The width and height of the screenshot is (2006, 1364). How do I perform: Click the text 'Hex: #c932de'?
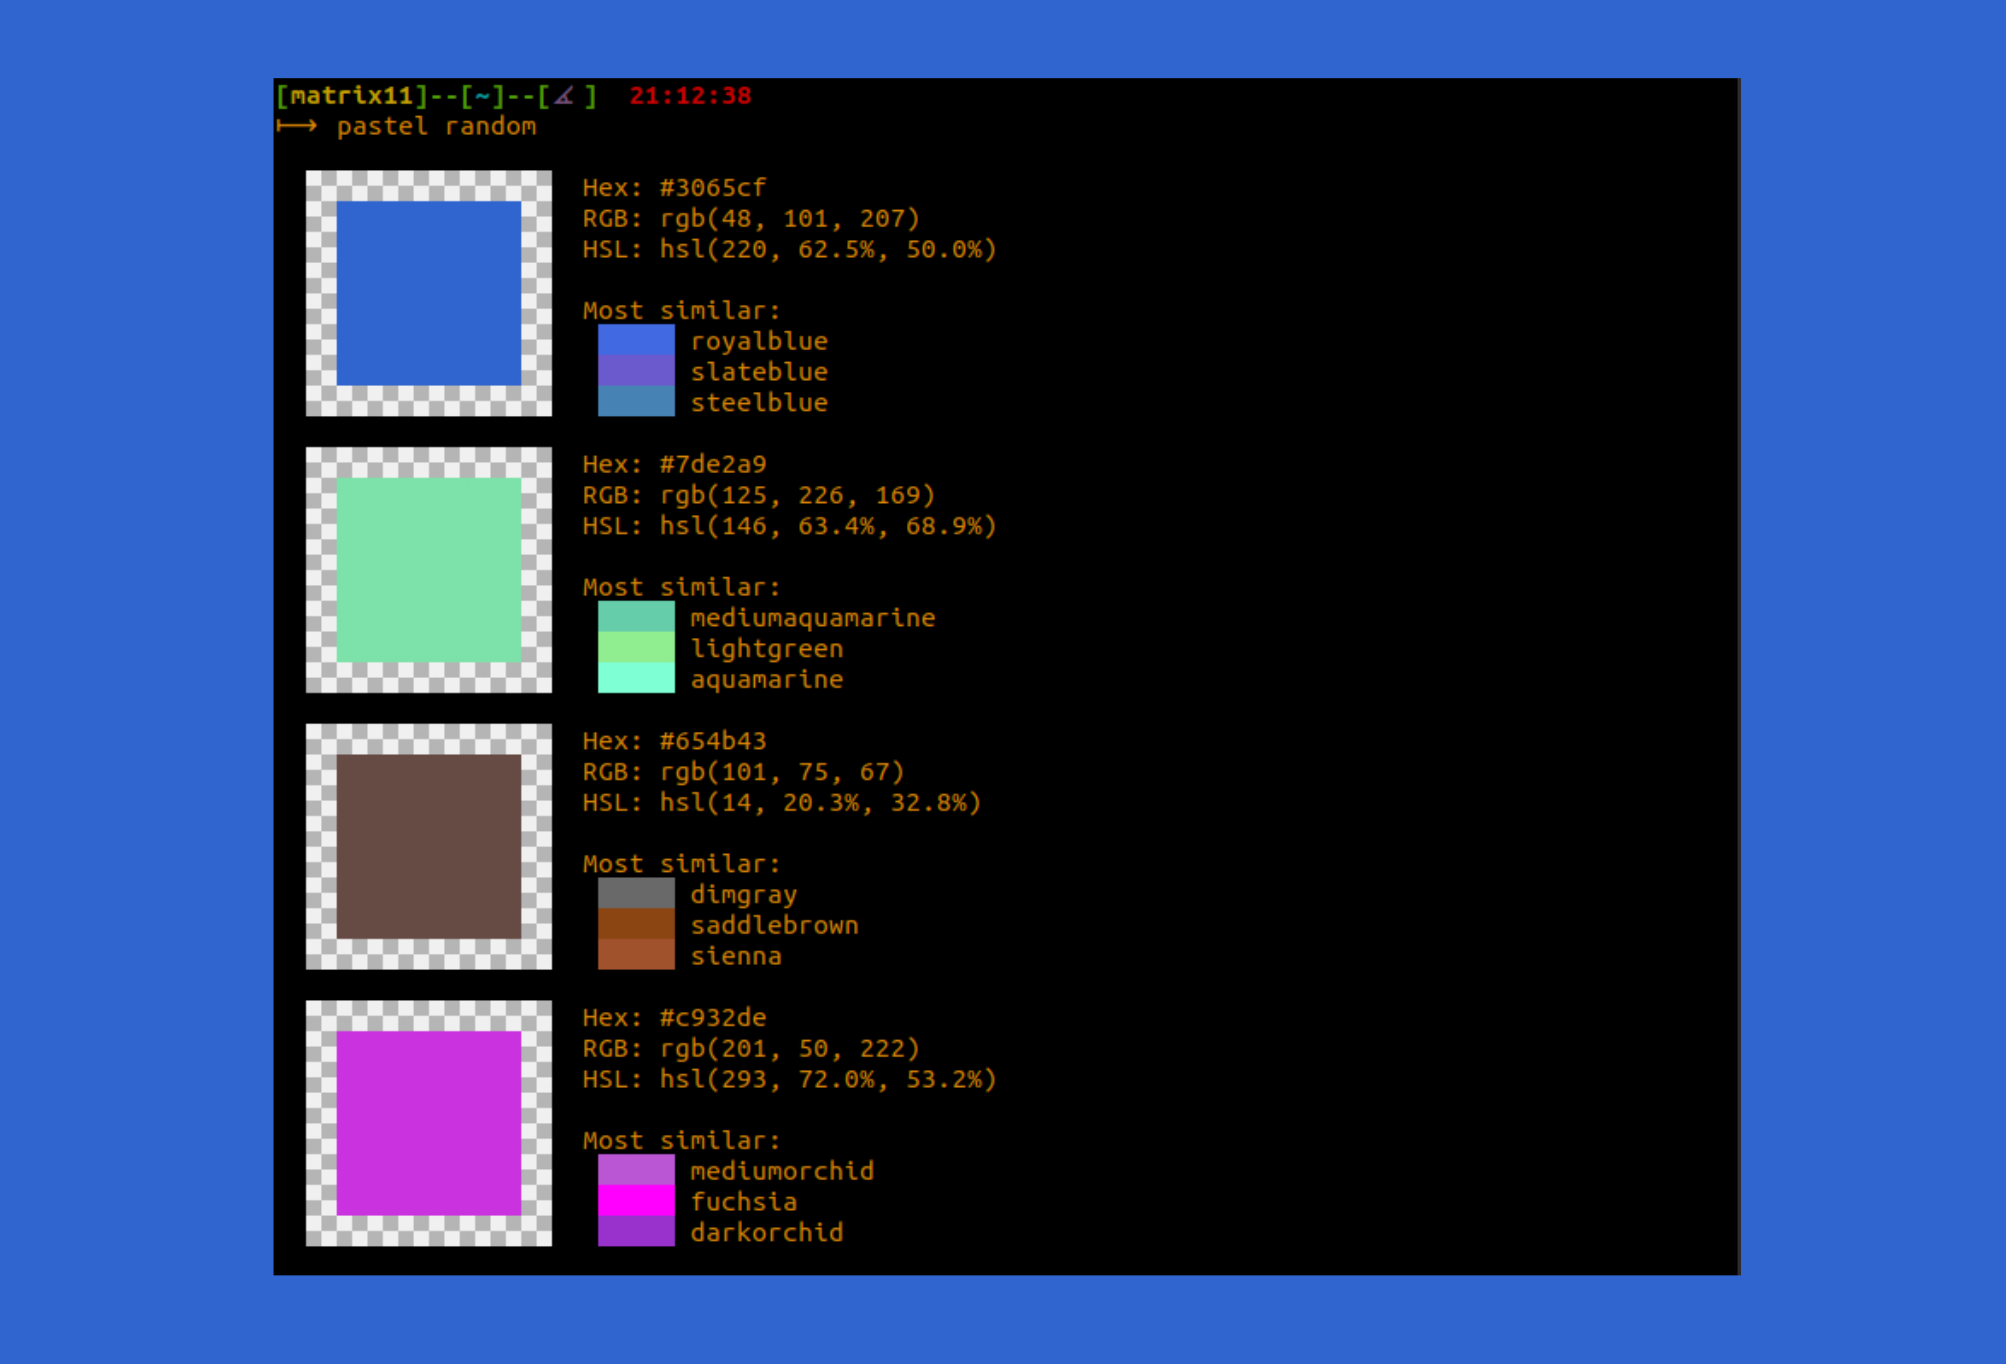click(674, 1017)
